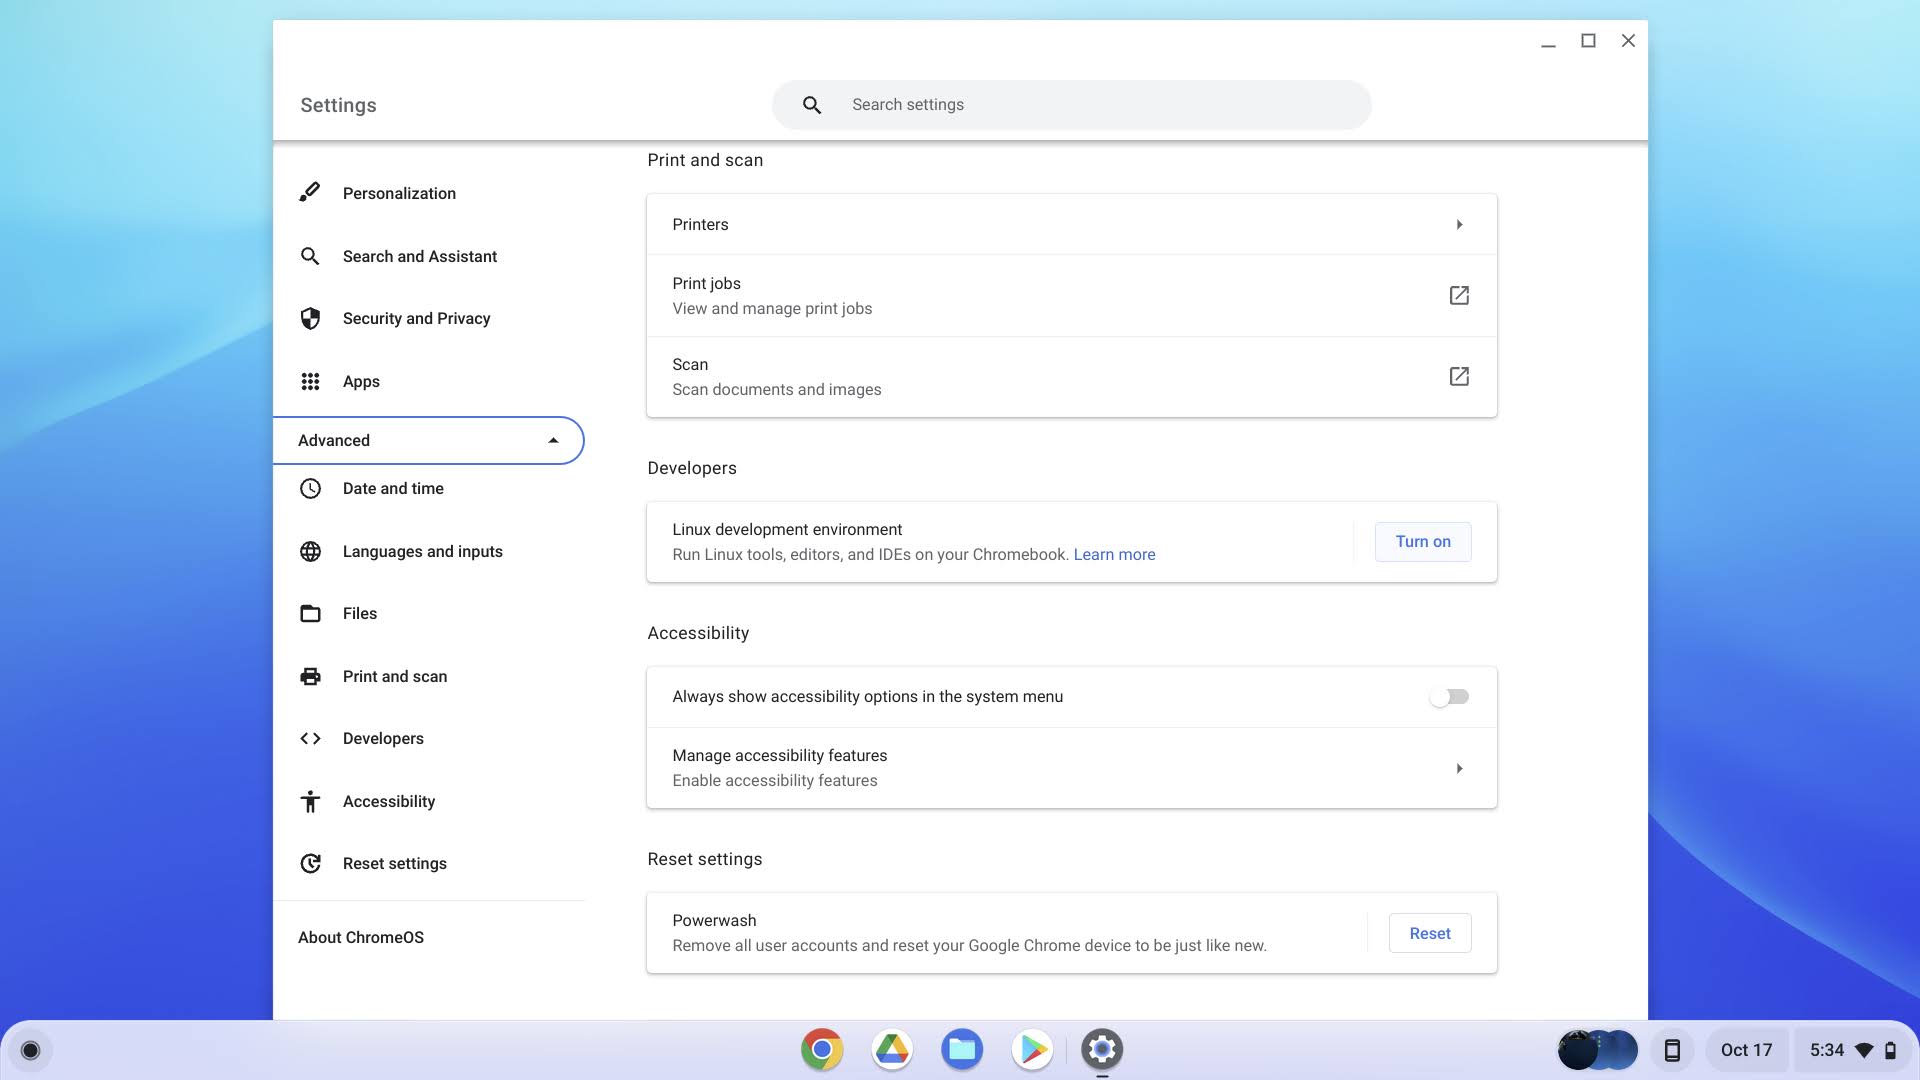Click the Languages and inputs globe icon

pyautogui.click(x=310, y=551)
